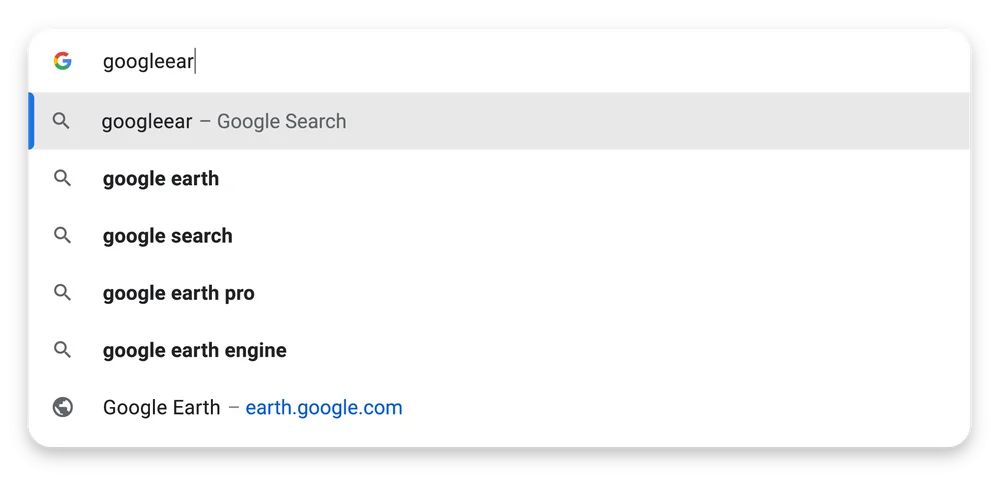Click the "Google Earth" site title

[161, 408]
